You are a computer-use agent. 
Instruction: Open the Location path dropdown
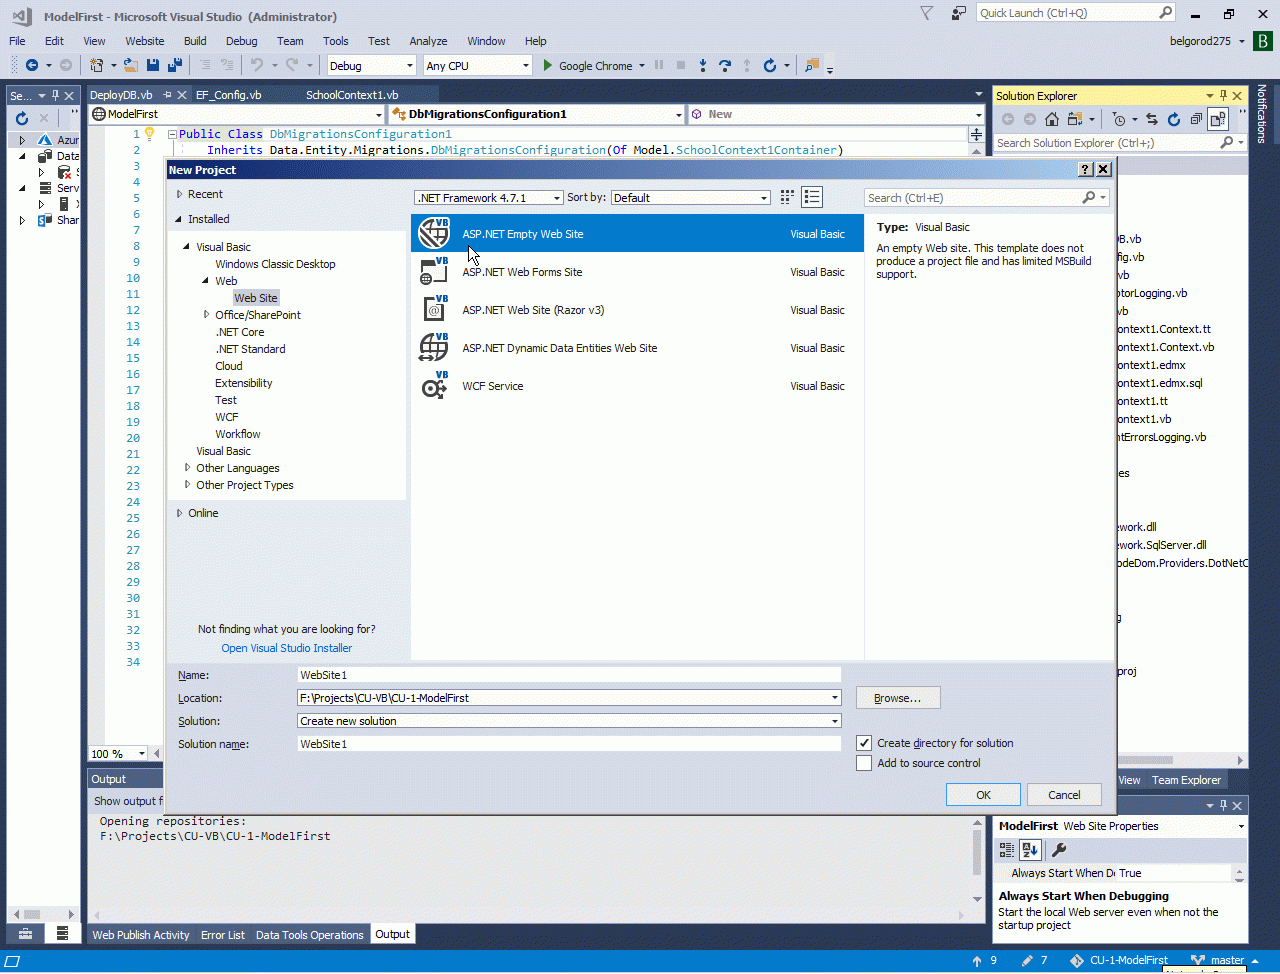coord(834,698)
